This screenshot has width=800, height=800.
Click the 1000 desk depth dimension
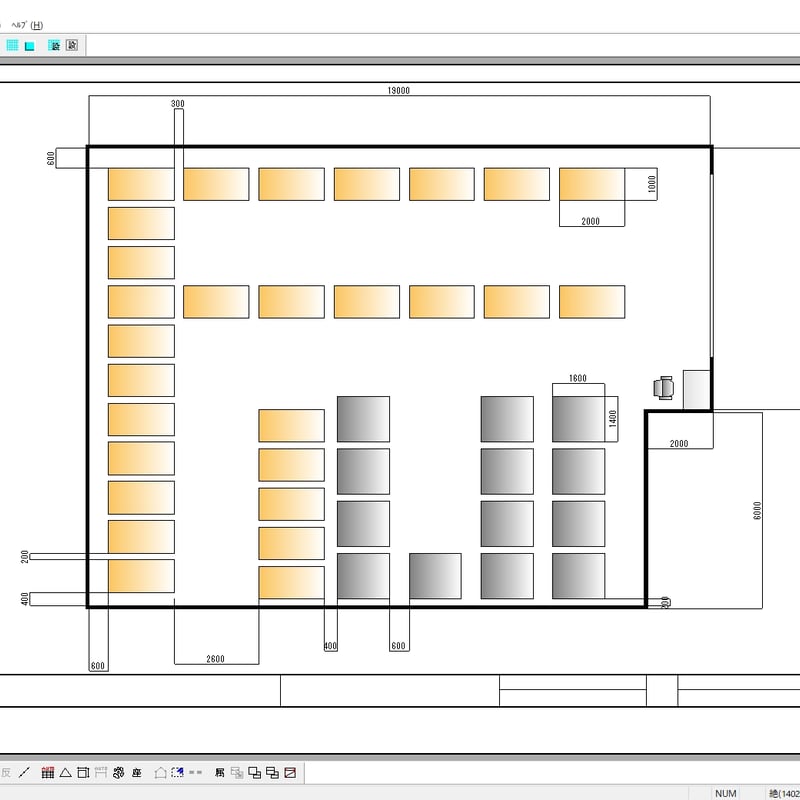652,184
